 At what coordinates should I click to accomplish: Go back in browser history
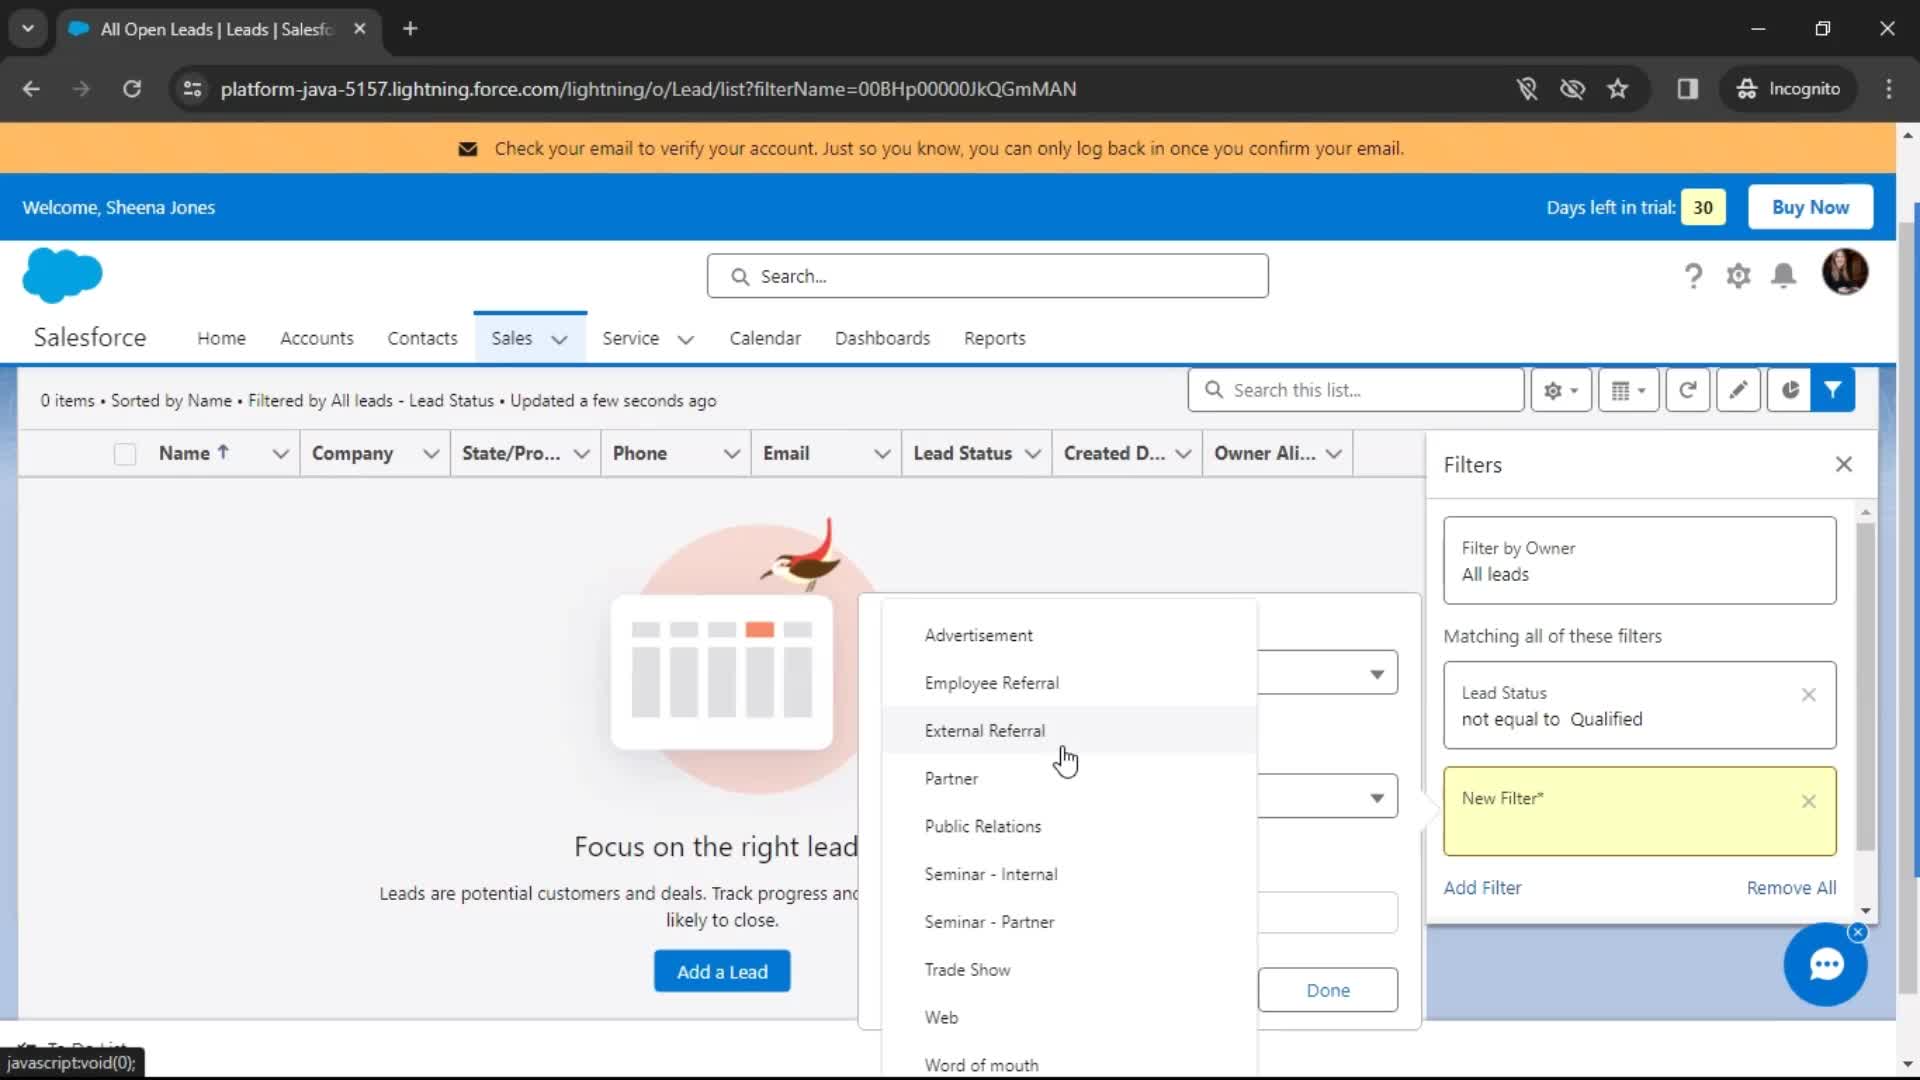point(31,89)
